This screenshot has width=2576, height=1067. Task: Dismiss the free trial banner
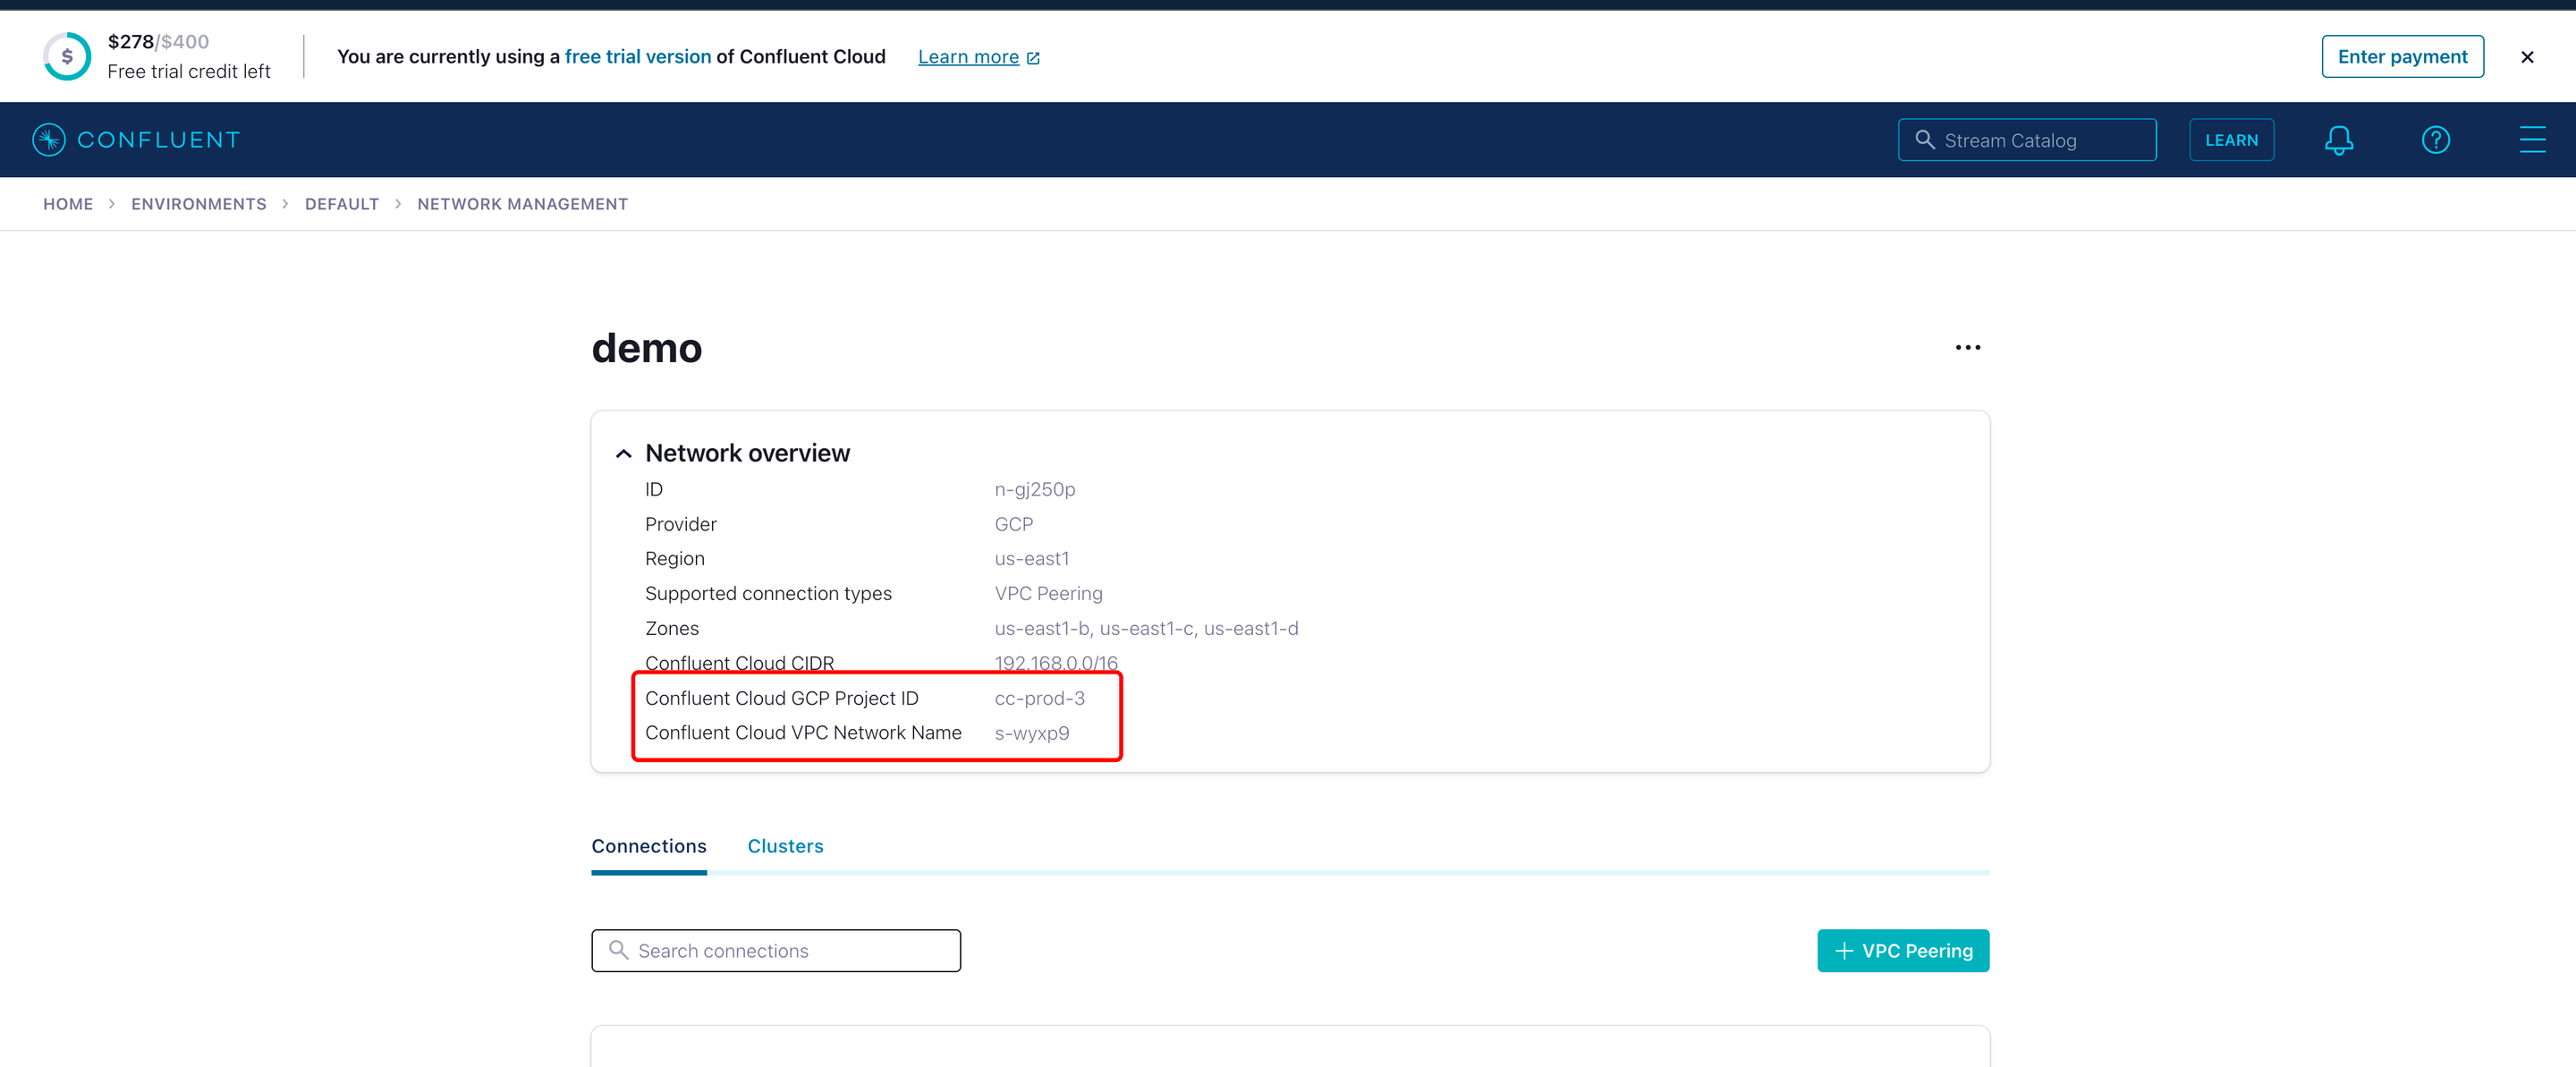coord(2526,57)
